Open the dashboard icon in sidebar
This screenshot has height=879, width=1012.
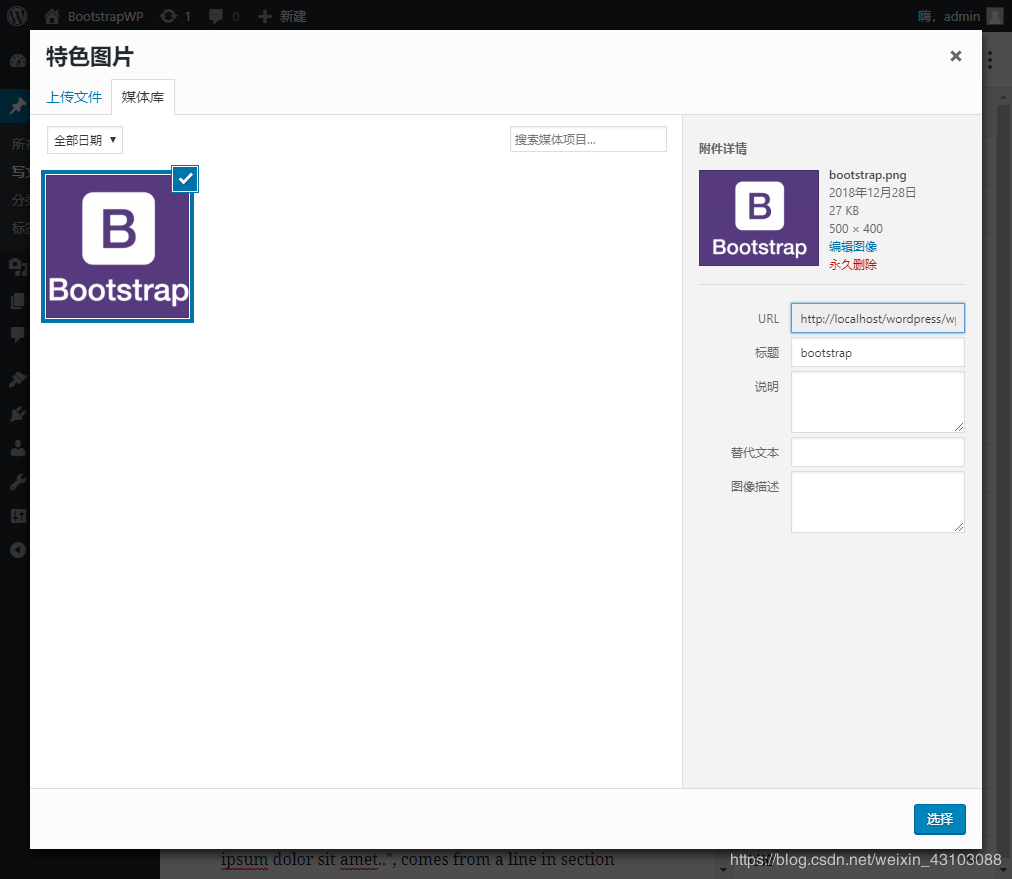[x=17, y=61]
